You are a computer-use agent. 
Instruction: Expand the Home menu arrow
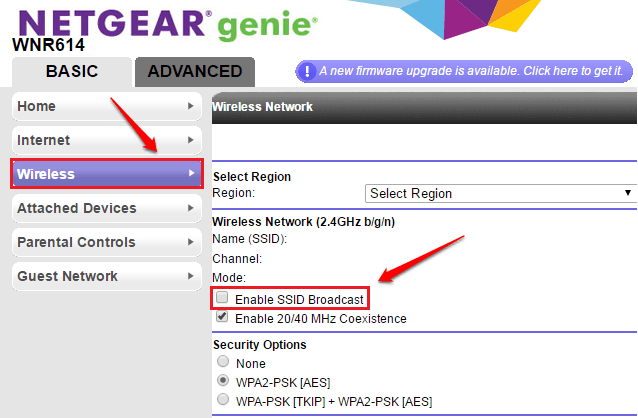pos(190,106)
